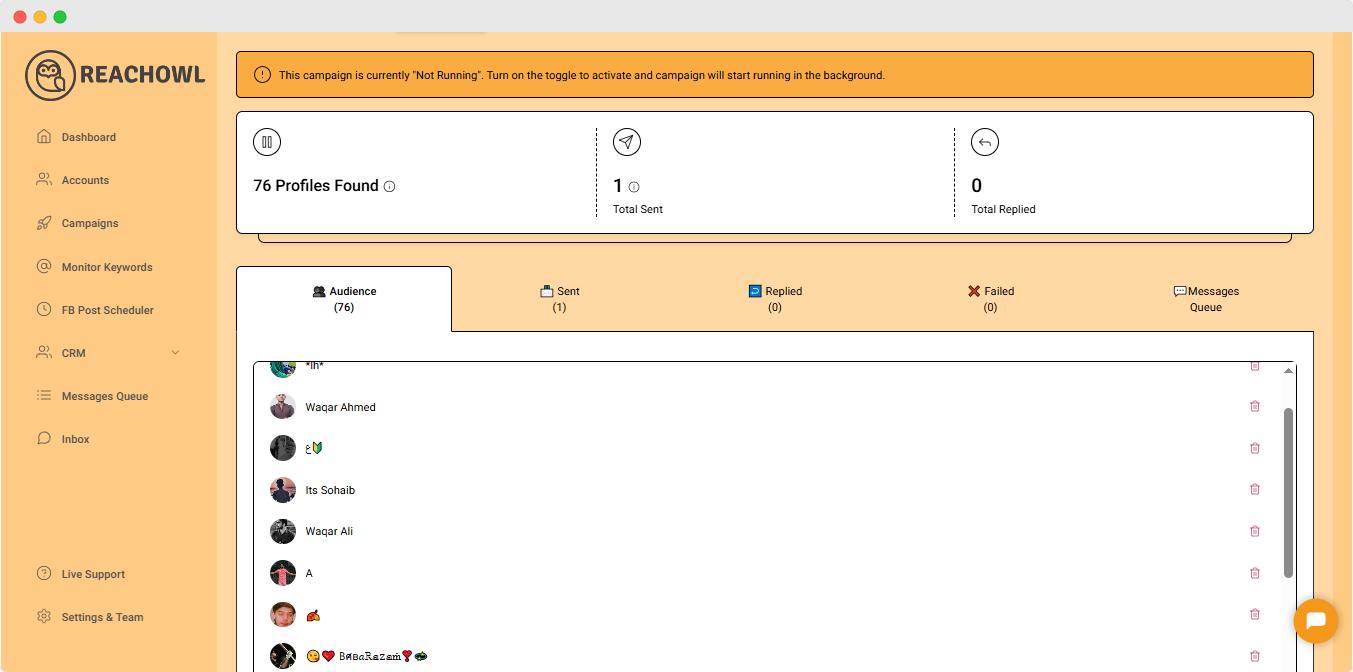The height and width of the screenshot is (672, 1353).
Task: Open the chat support bubble
Action: 1315,621
